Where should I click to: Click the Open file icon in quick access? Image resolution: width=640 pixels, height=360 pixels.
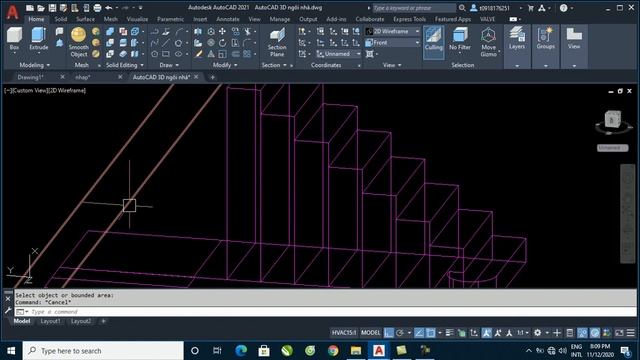[41, 8]
